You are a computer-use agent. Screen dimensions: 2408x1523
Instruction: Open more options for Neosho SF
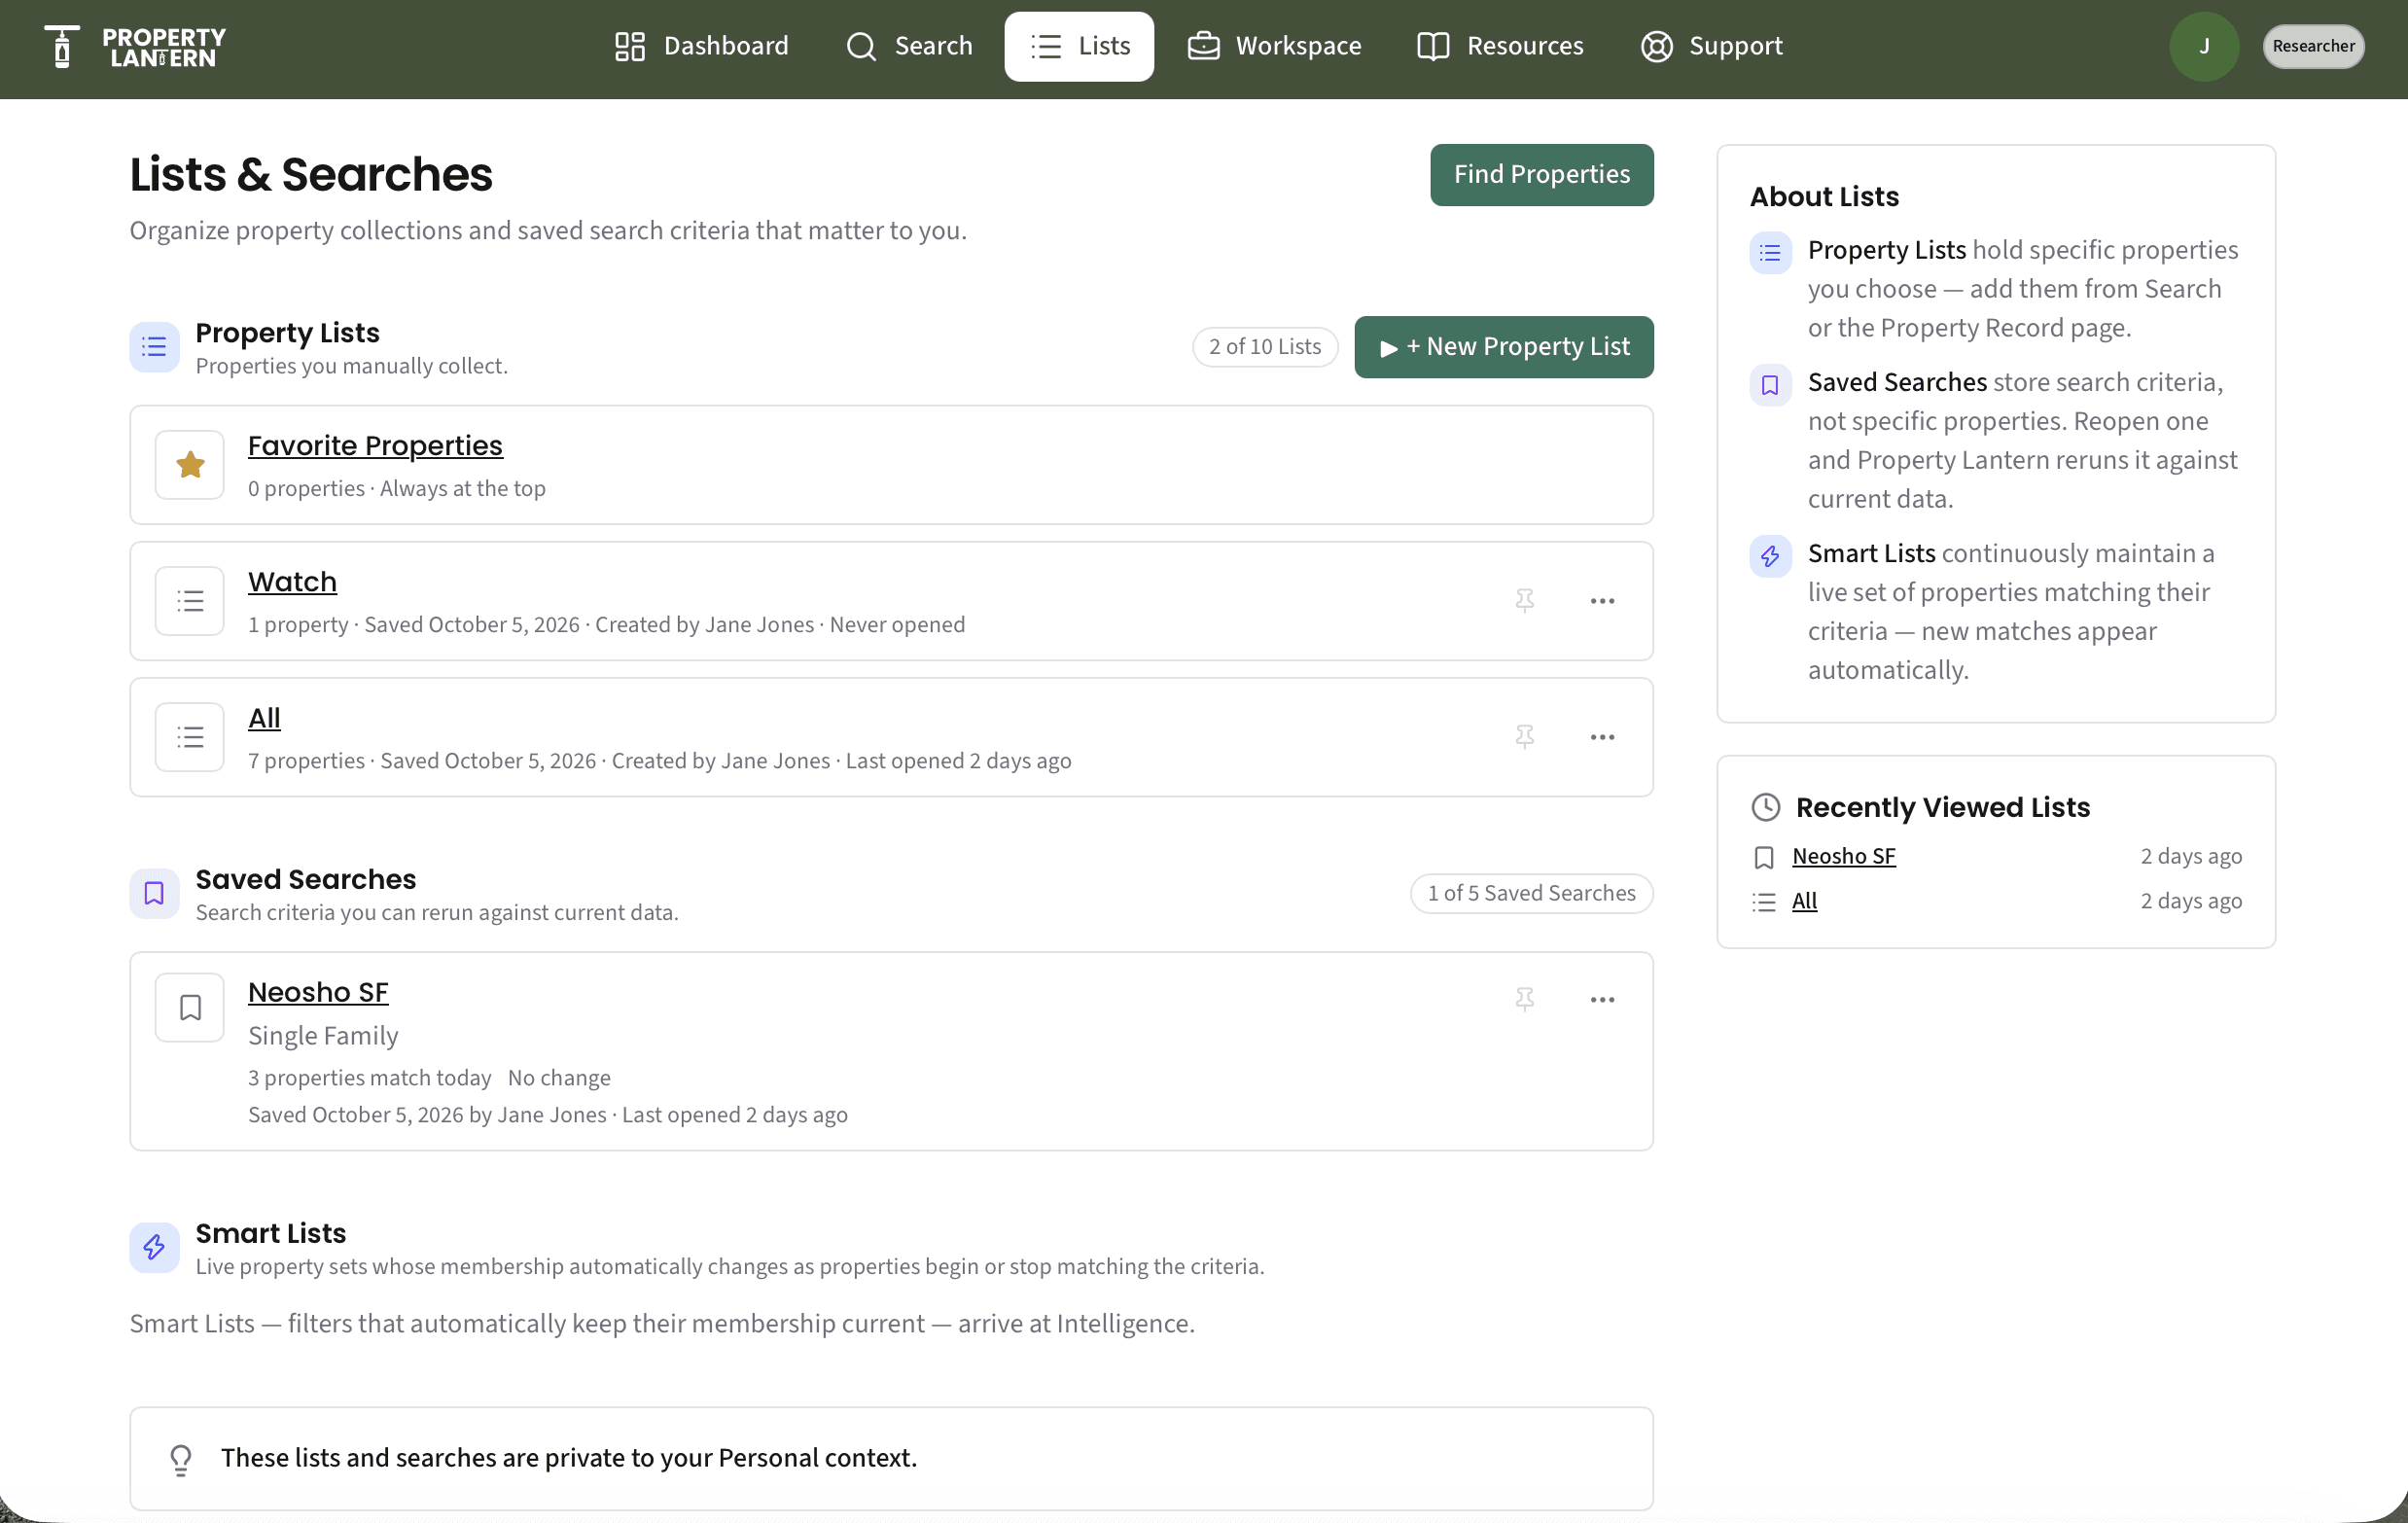[x=1602, y=1000]
